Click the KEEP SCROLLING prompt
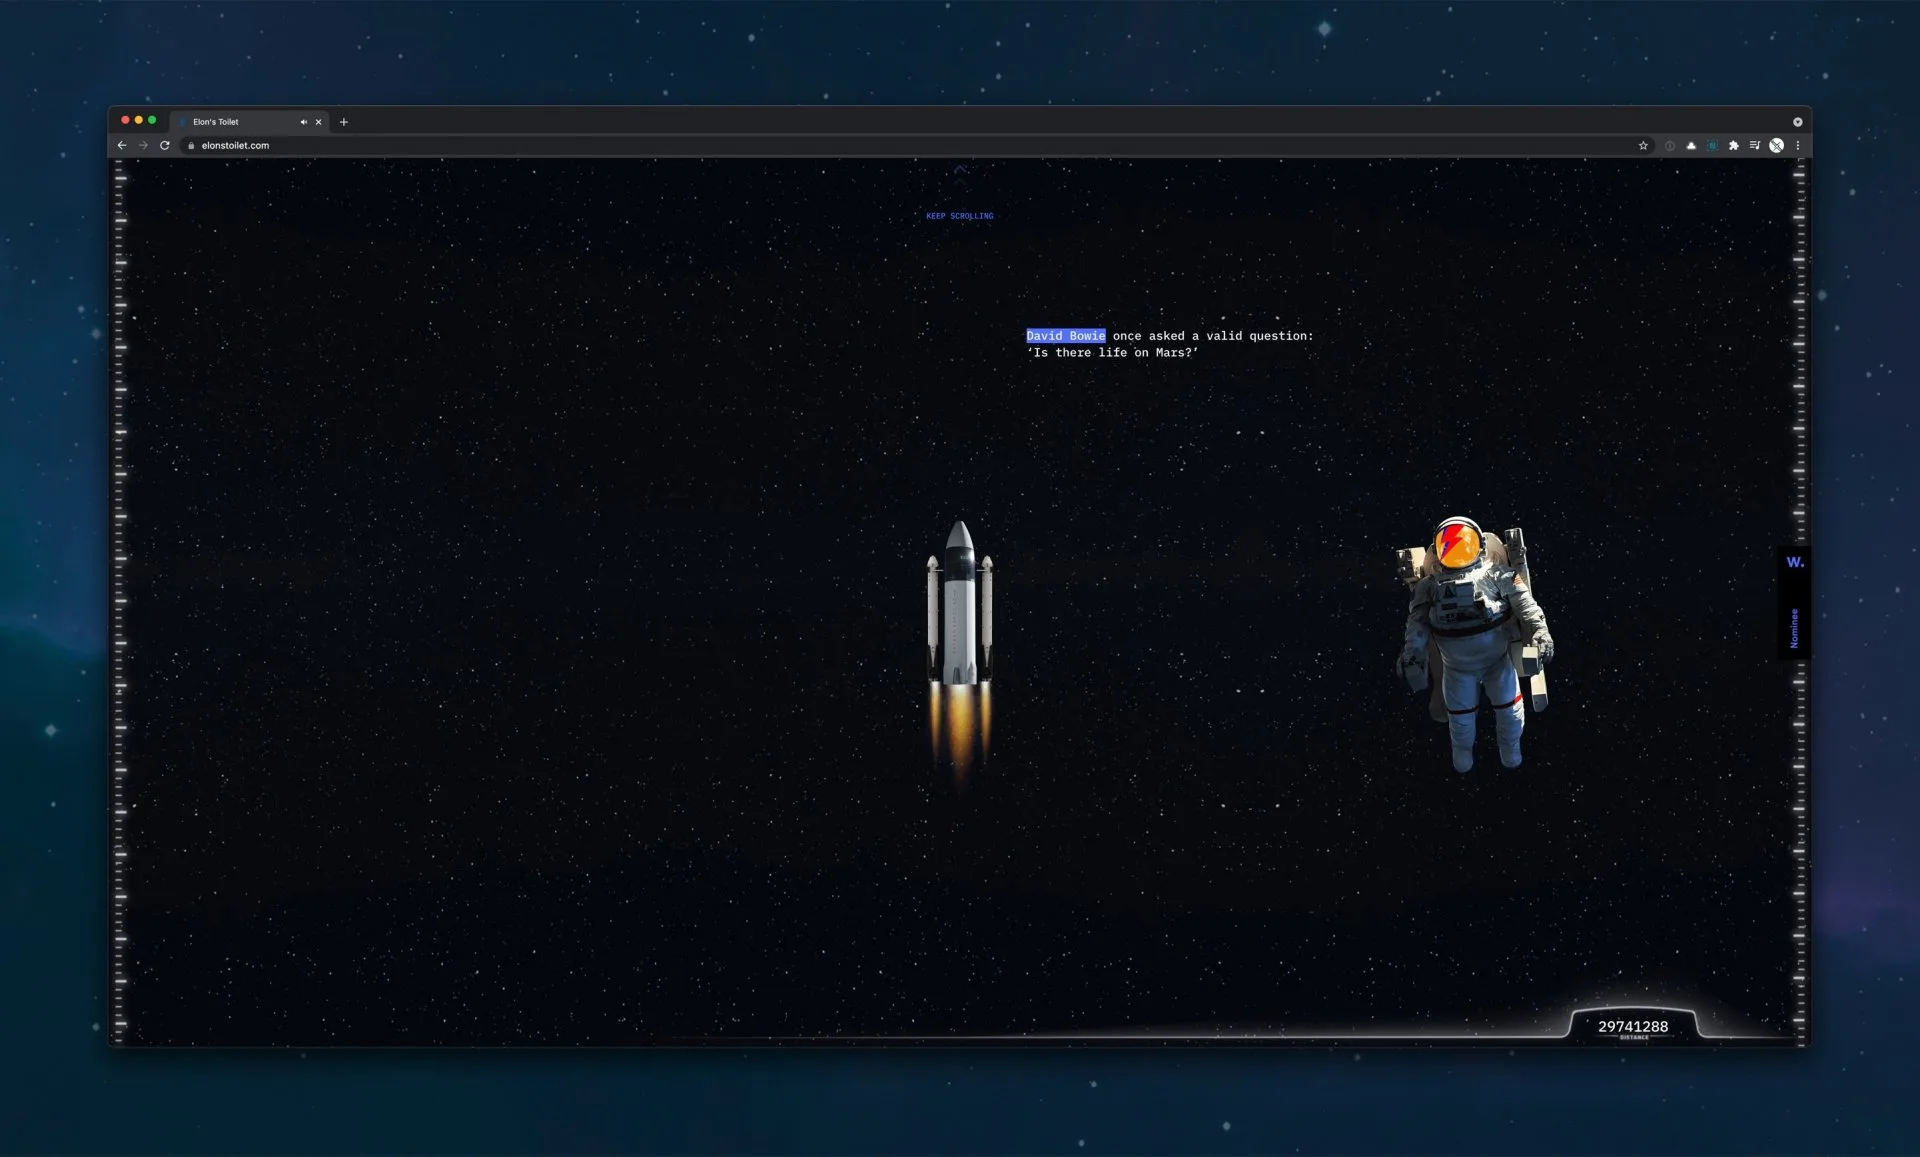Viewport: 1920px width, 1157px height. (x=960, y=216)
